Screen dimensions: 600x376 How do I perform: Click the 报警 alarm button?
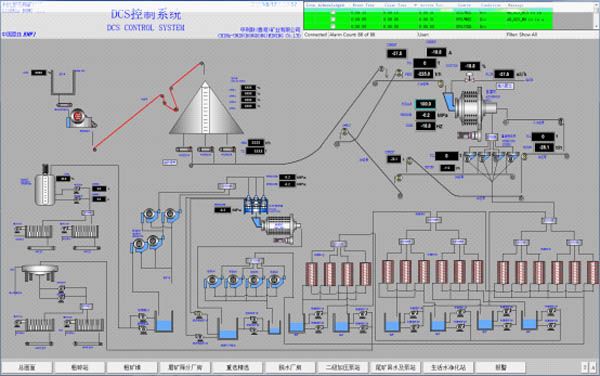tap(501, 368)
